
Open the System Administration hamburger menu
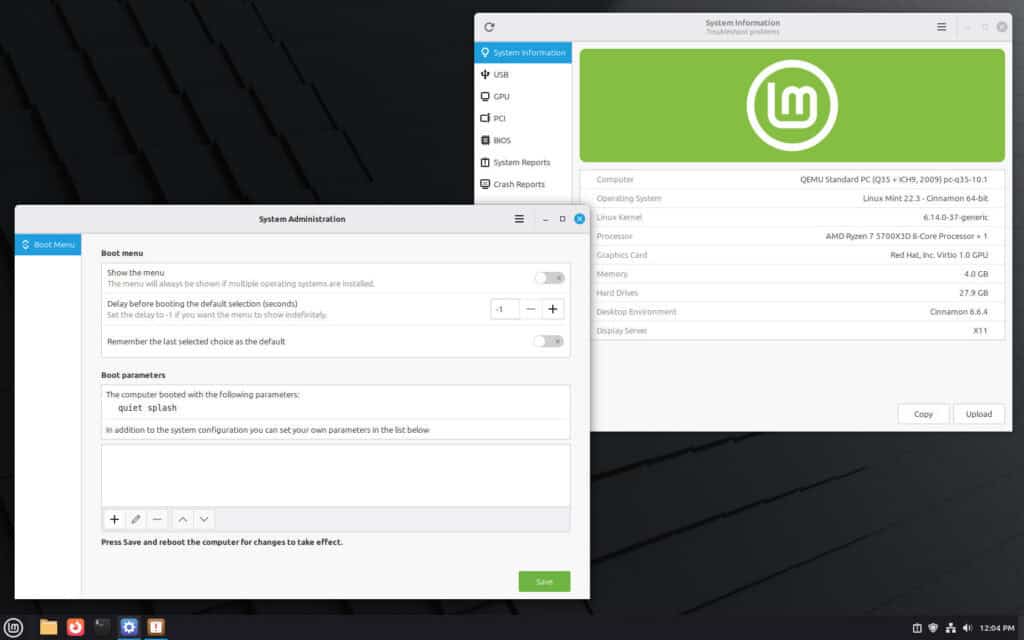[519, 218]
